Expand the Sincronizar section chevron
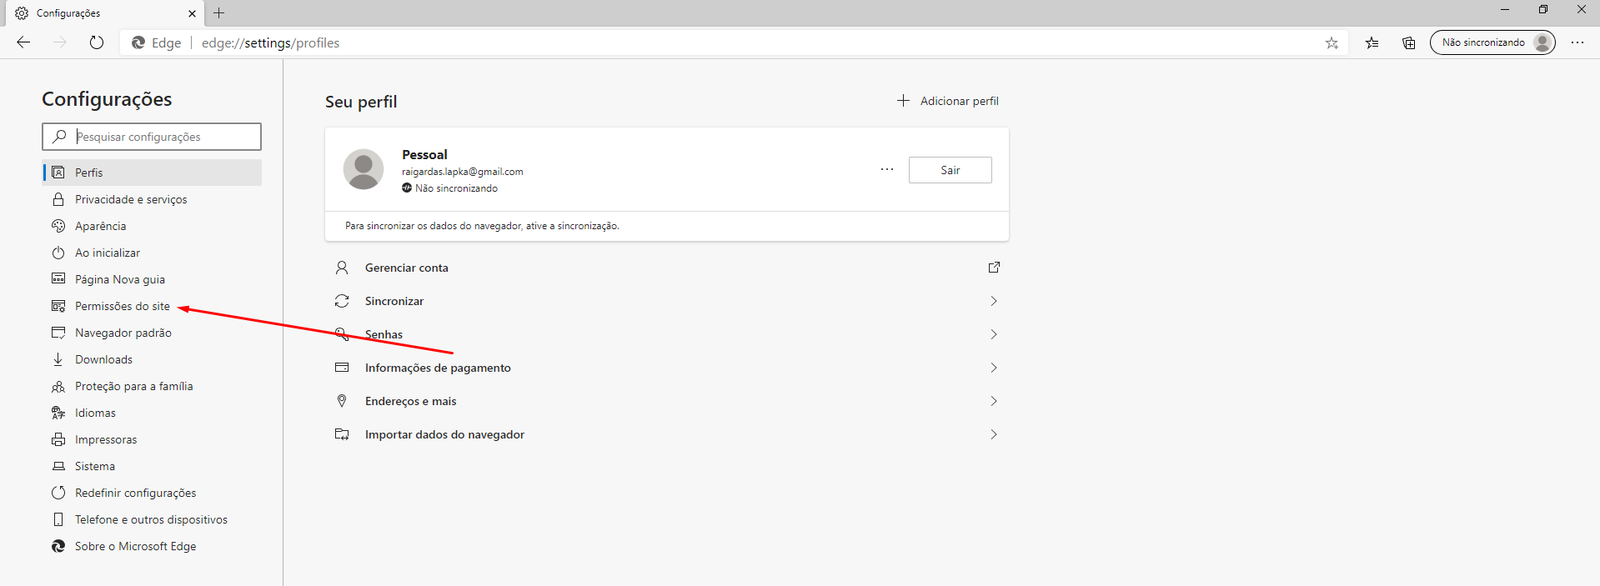This screenshot has height=586, width=1600. coord(993,301)
